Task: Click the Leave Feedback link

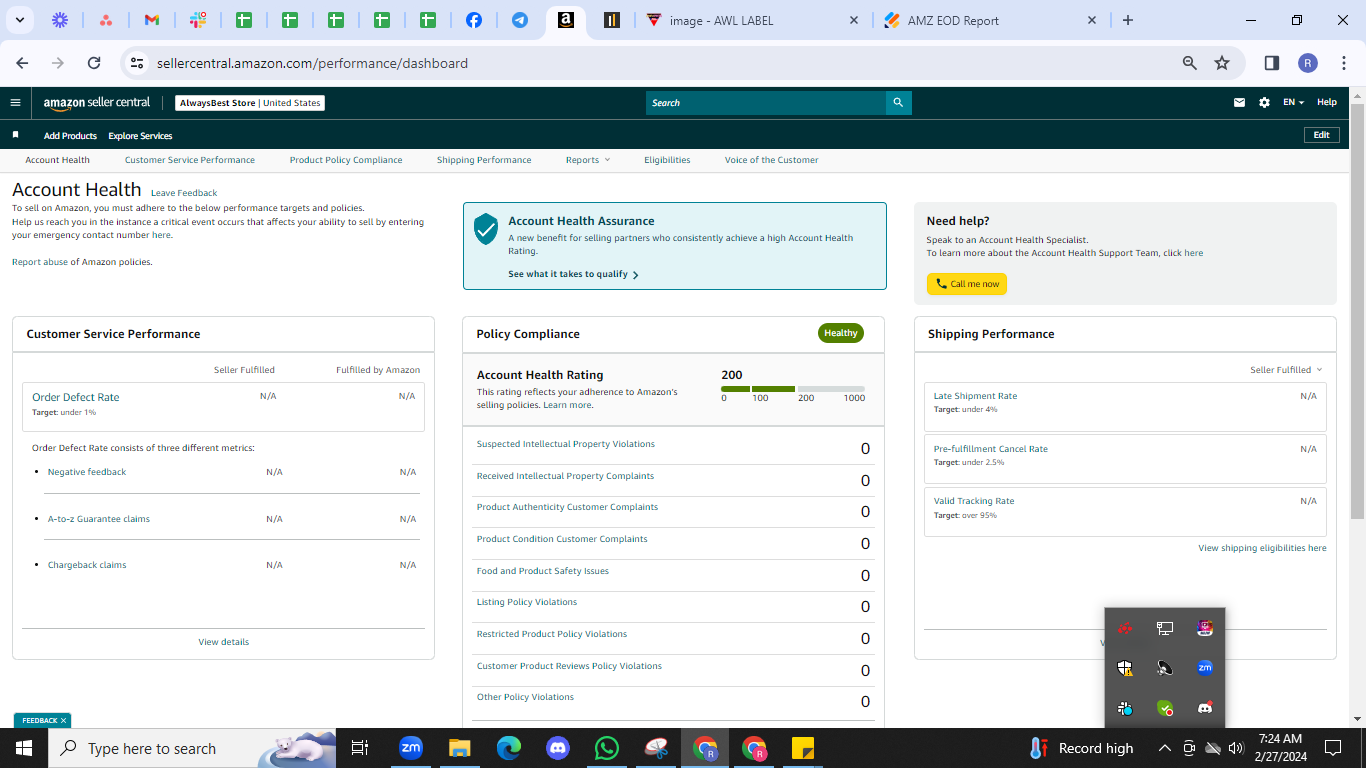Action: (184, 193)
